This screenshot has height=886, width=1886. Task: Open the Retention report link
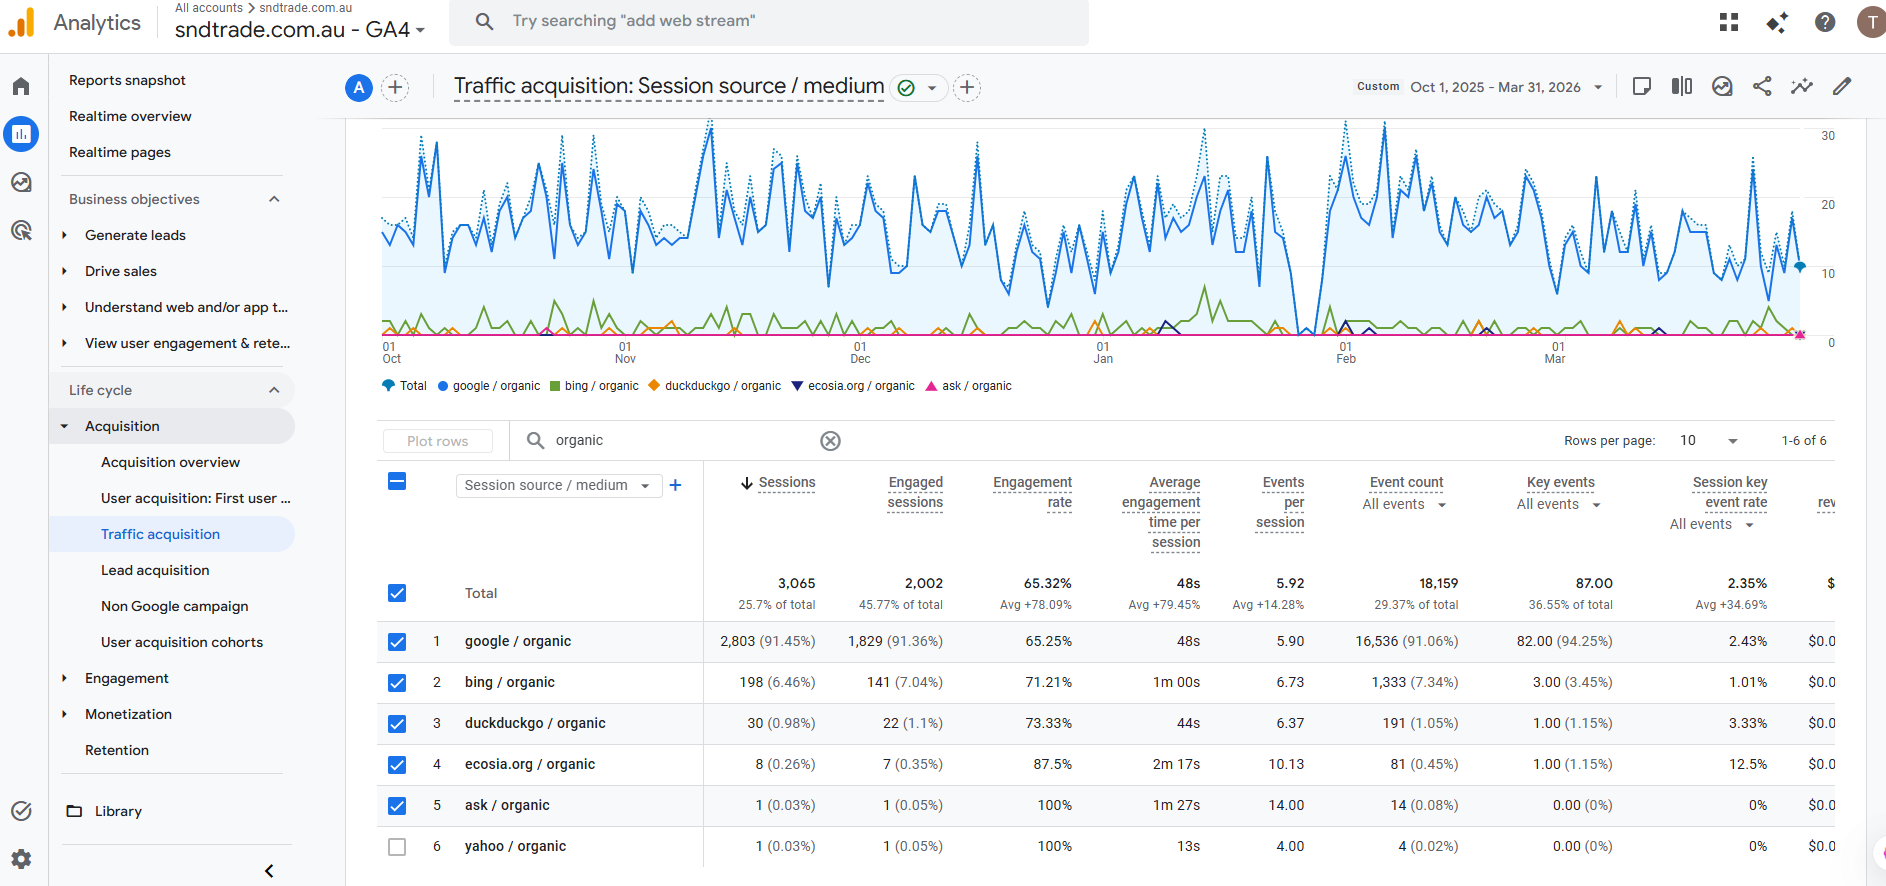[117, 750]
